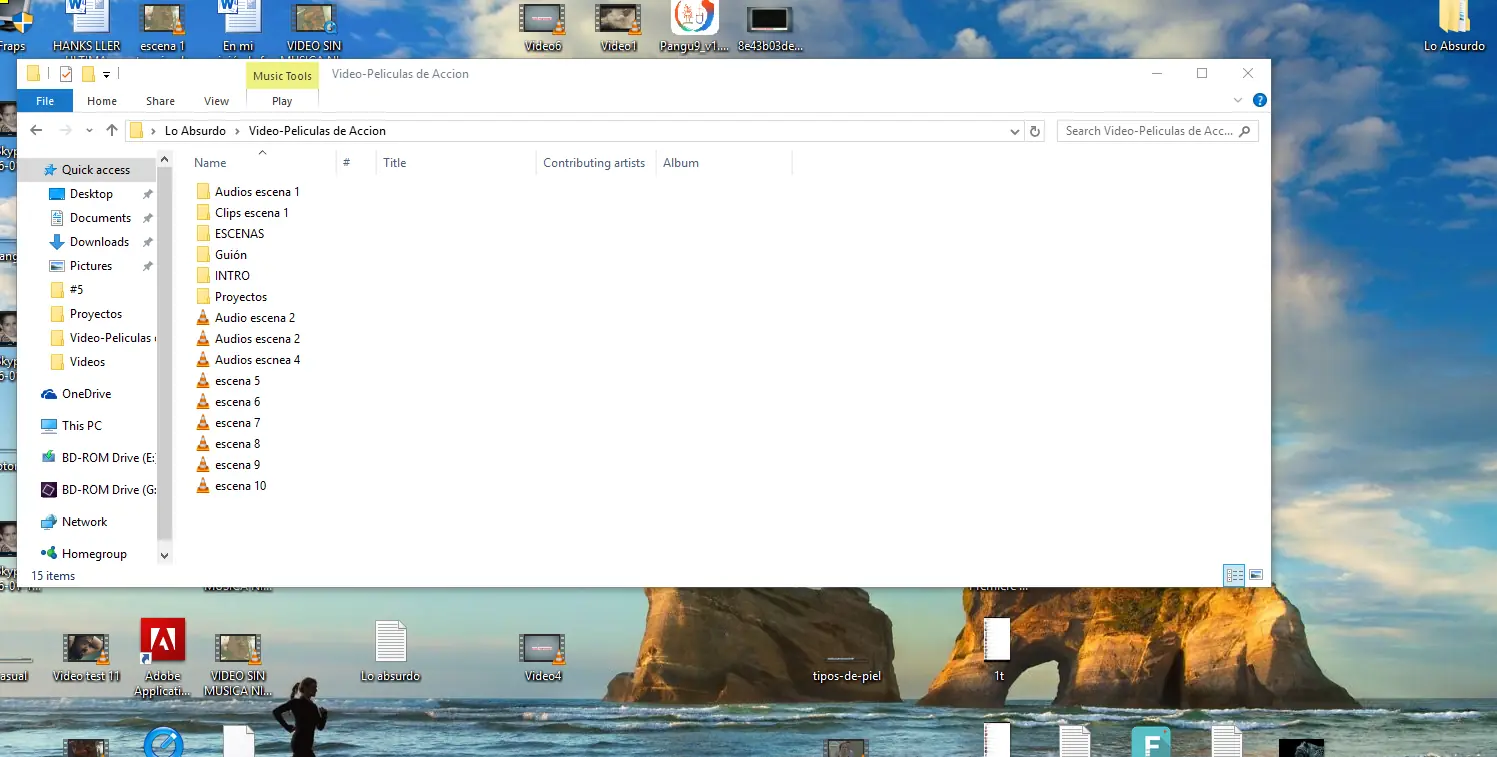Image resolution: width=1497 pixels, height=757 pixels.
Task: Open Network in navigation pane
Action: [84, 521]
